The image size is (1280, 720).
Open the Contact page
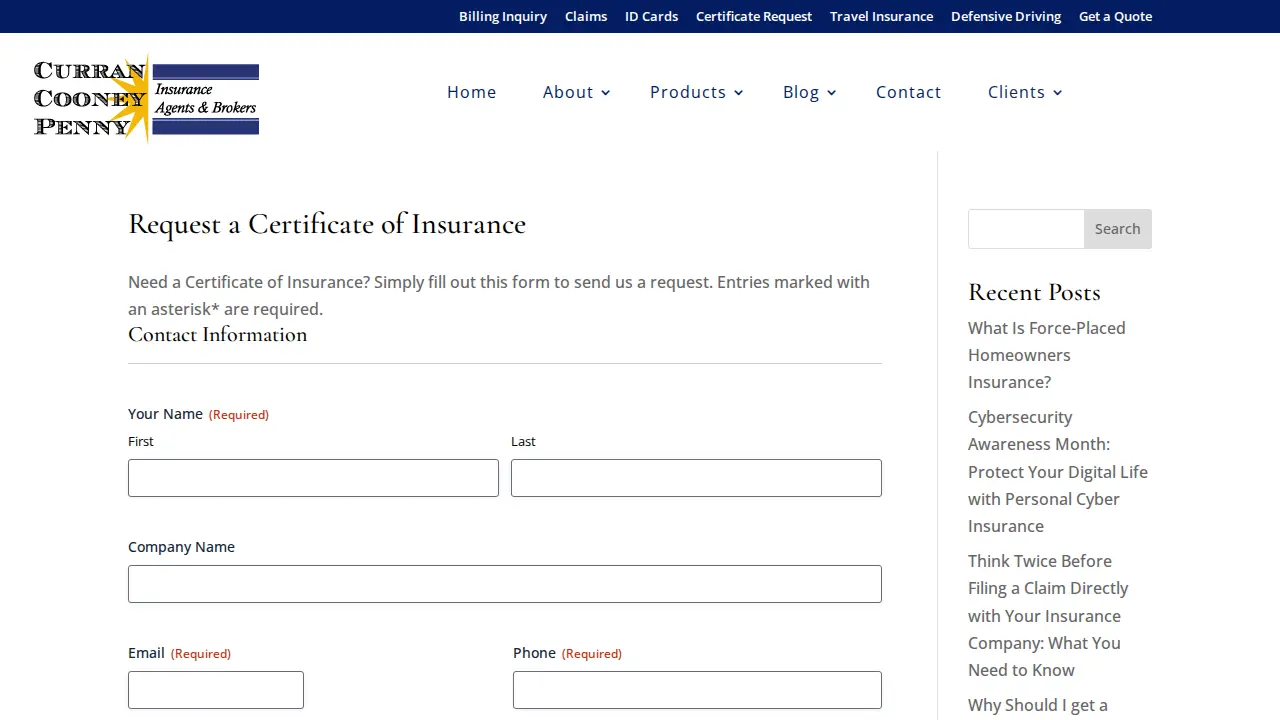point(909,92)
